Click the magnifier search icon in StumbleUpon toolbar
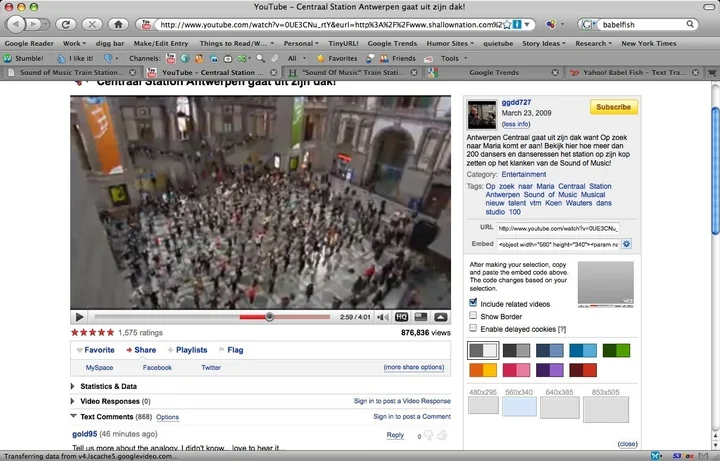This screenshot has width=720, height=461. point(260,58)
